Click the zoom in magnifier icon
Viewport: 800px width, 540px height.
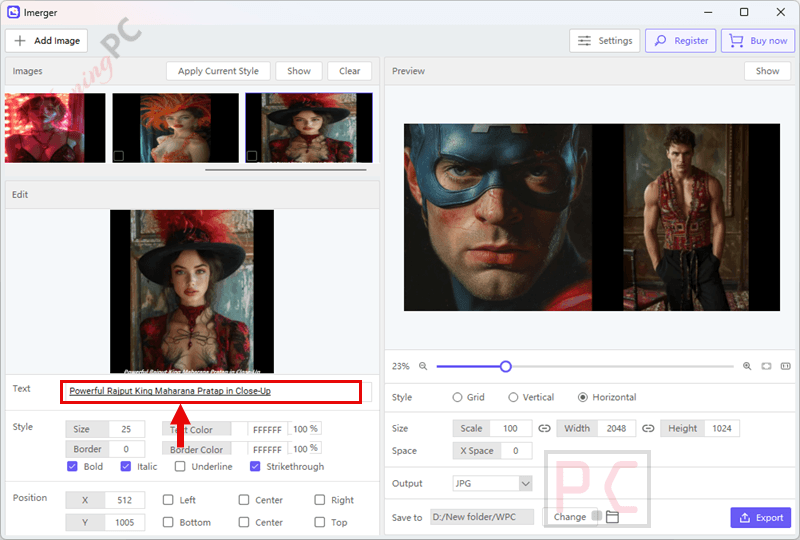747,366
